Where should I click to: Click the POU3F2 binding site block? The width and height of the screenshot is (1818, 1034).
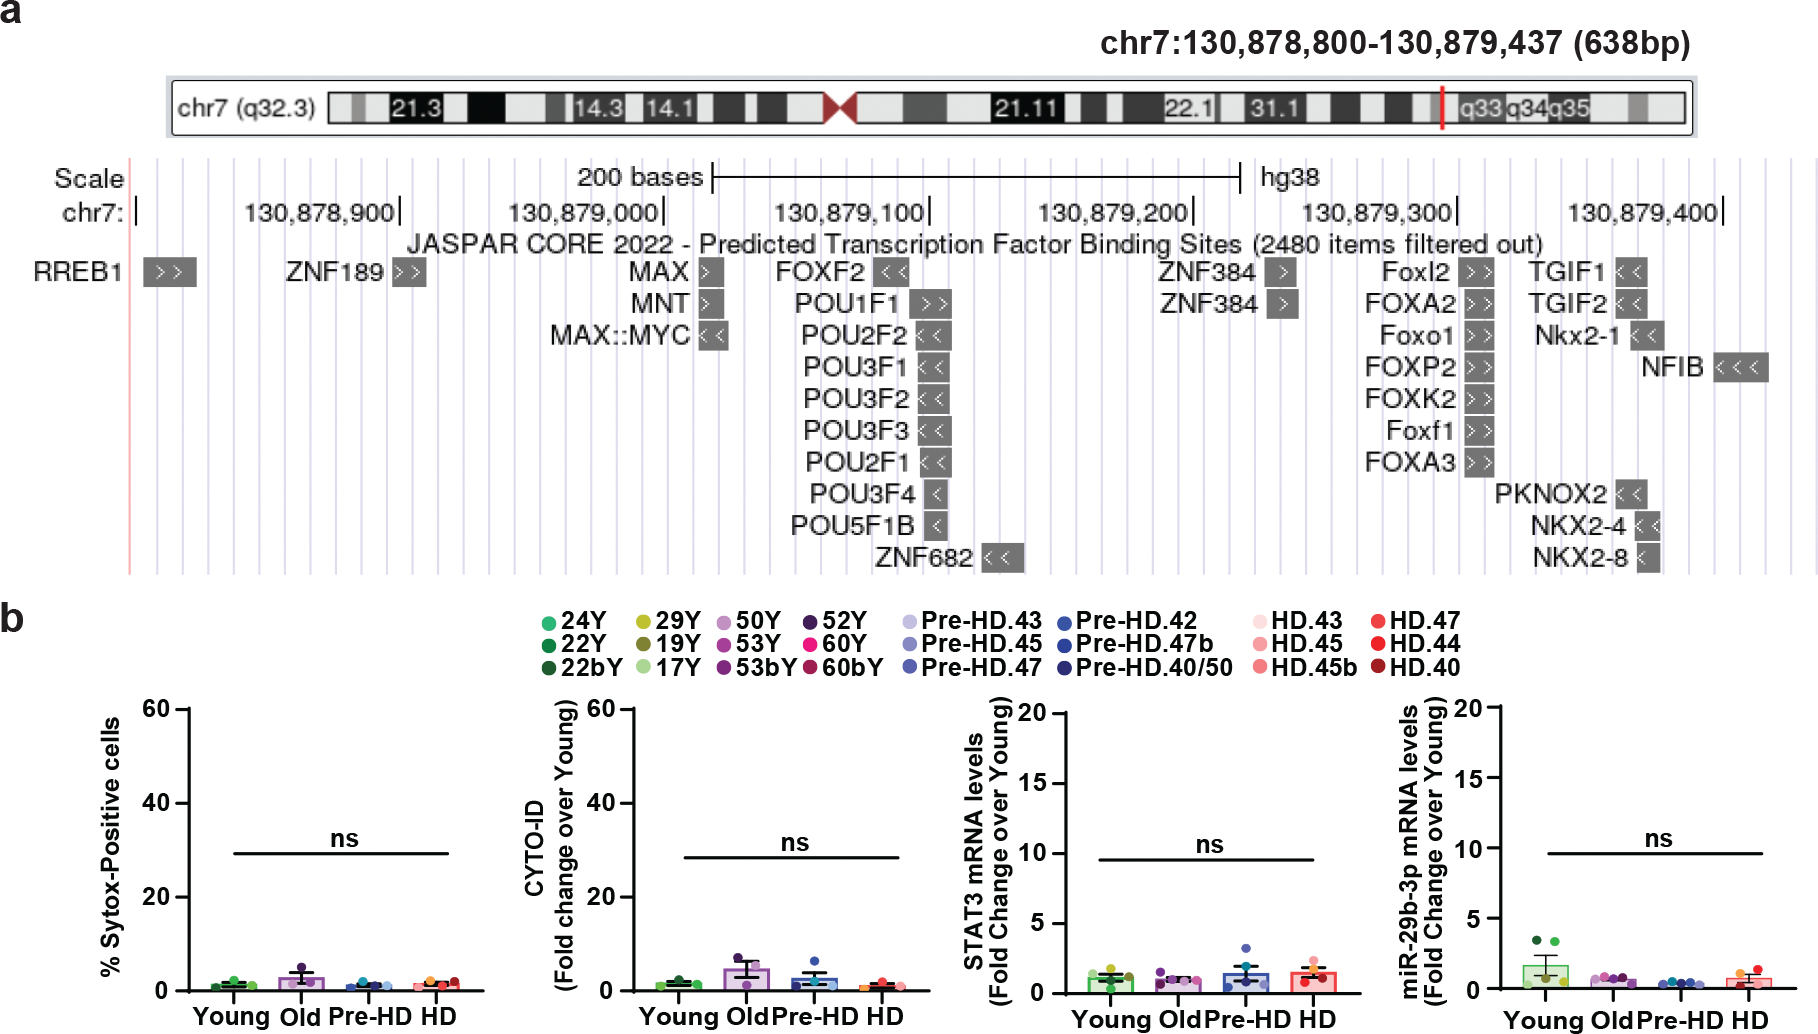click(933, 398)
